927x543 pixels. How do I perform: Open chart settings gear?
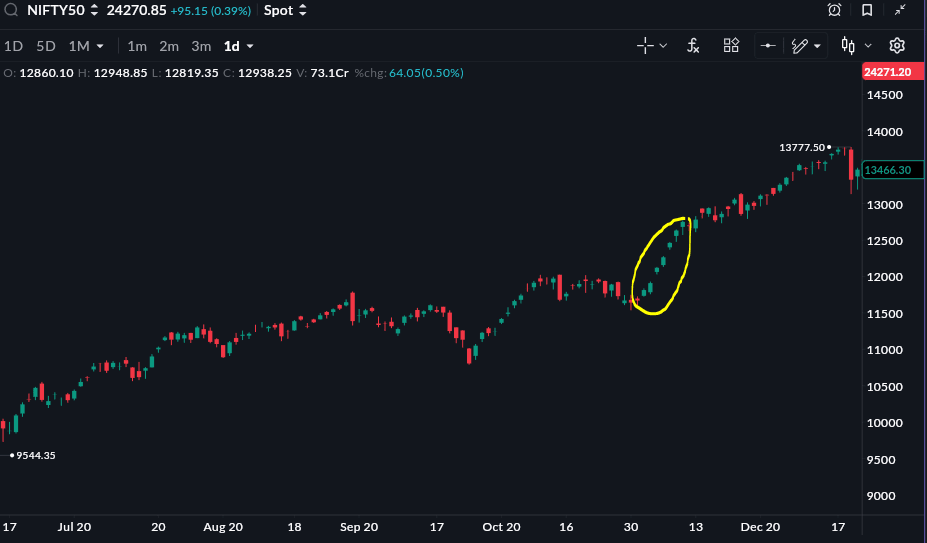pos(897,46)
